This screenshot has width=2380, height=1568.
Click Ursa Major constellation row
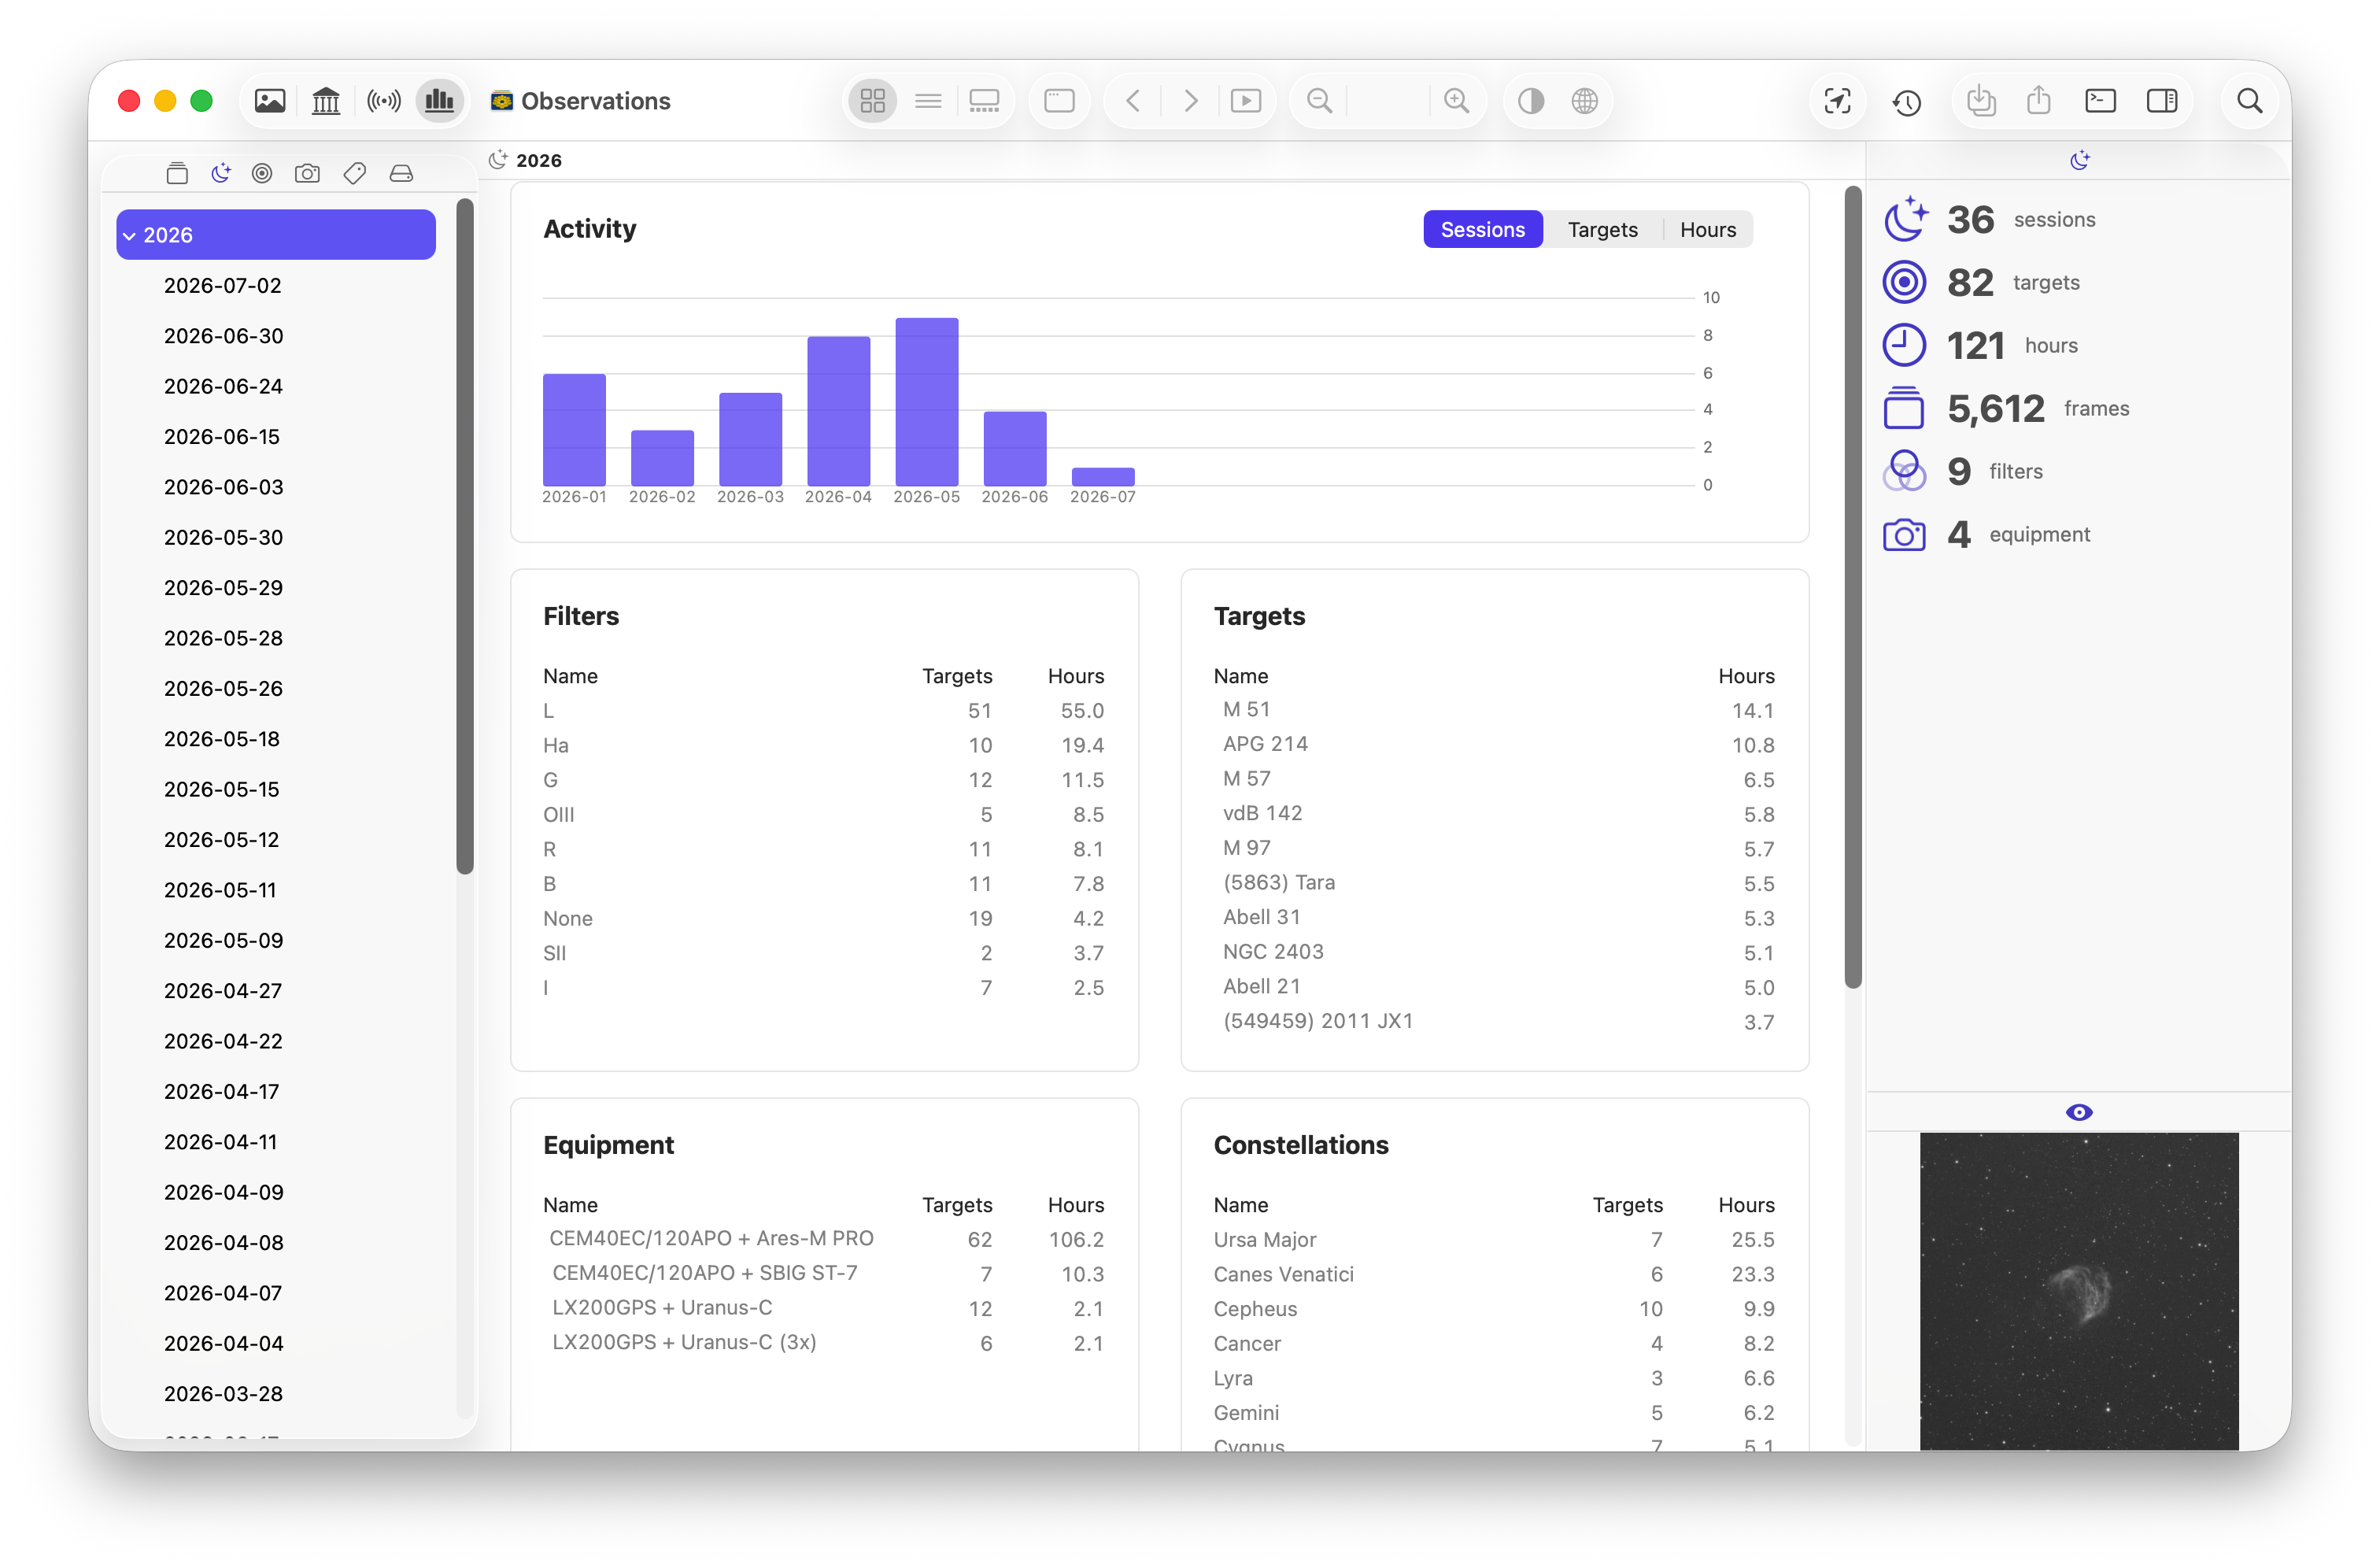[x=1494, y=1240]
